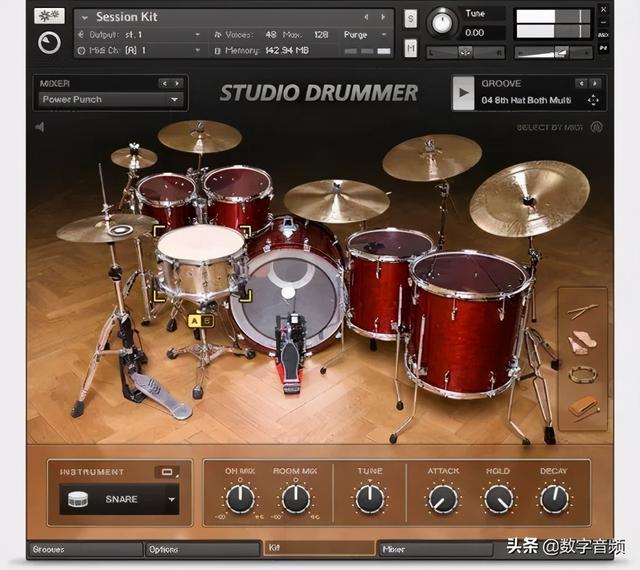Select the ride cymbal above the kick
The height and width of the screenshot is (570, 640).
(x=337, y=201)
